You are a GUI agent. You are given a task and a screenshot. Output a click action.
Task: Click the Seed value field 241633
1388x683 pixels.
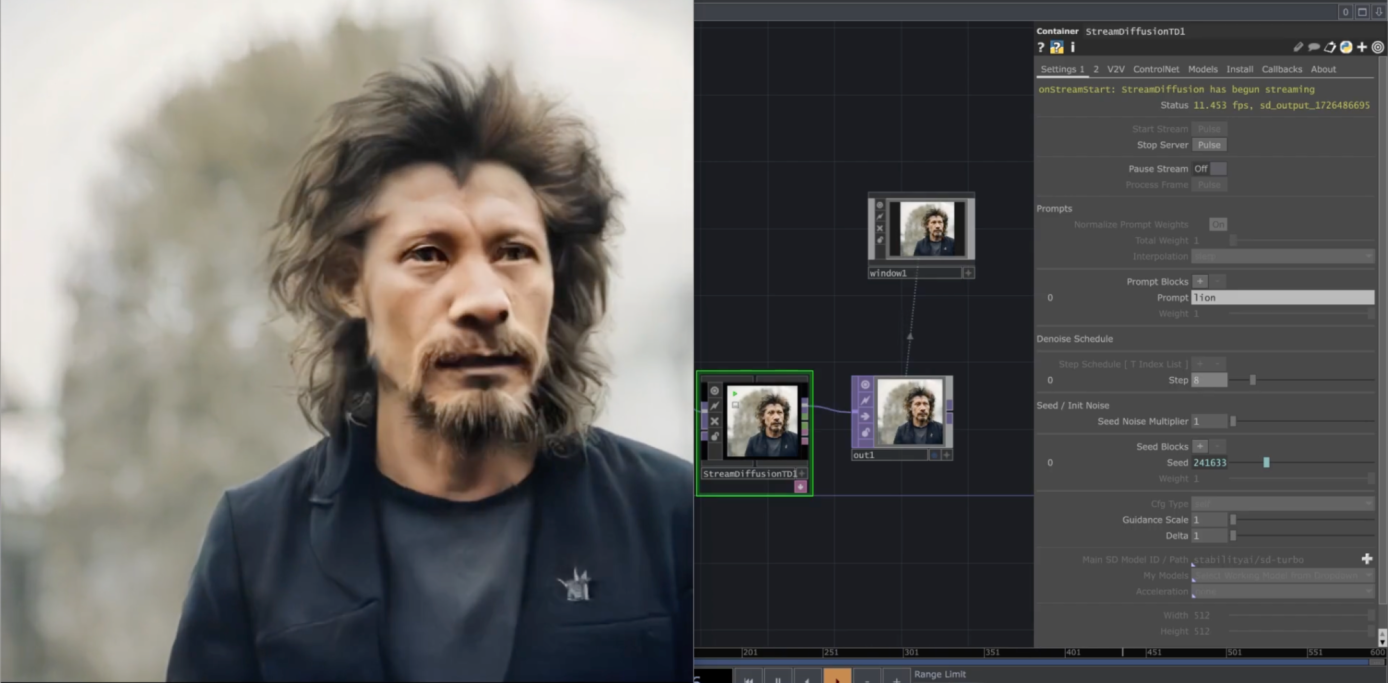(x=1209, y=462)
